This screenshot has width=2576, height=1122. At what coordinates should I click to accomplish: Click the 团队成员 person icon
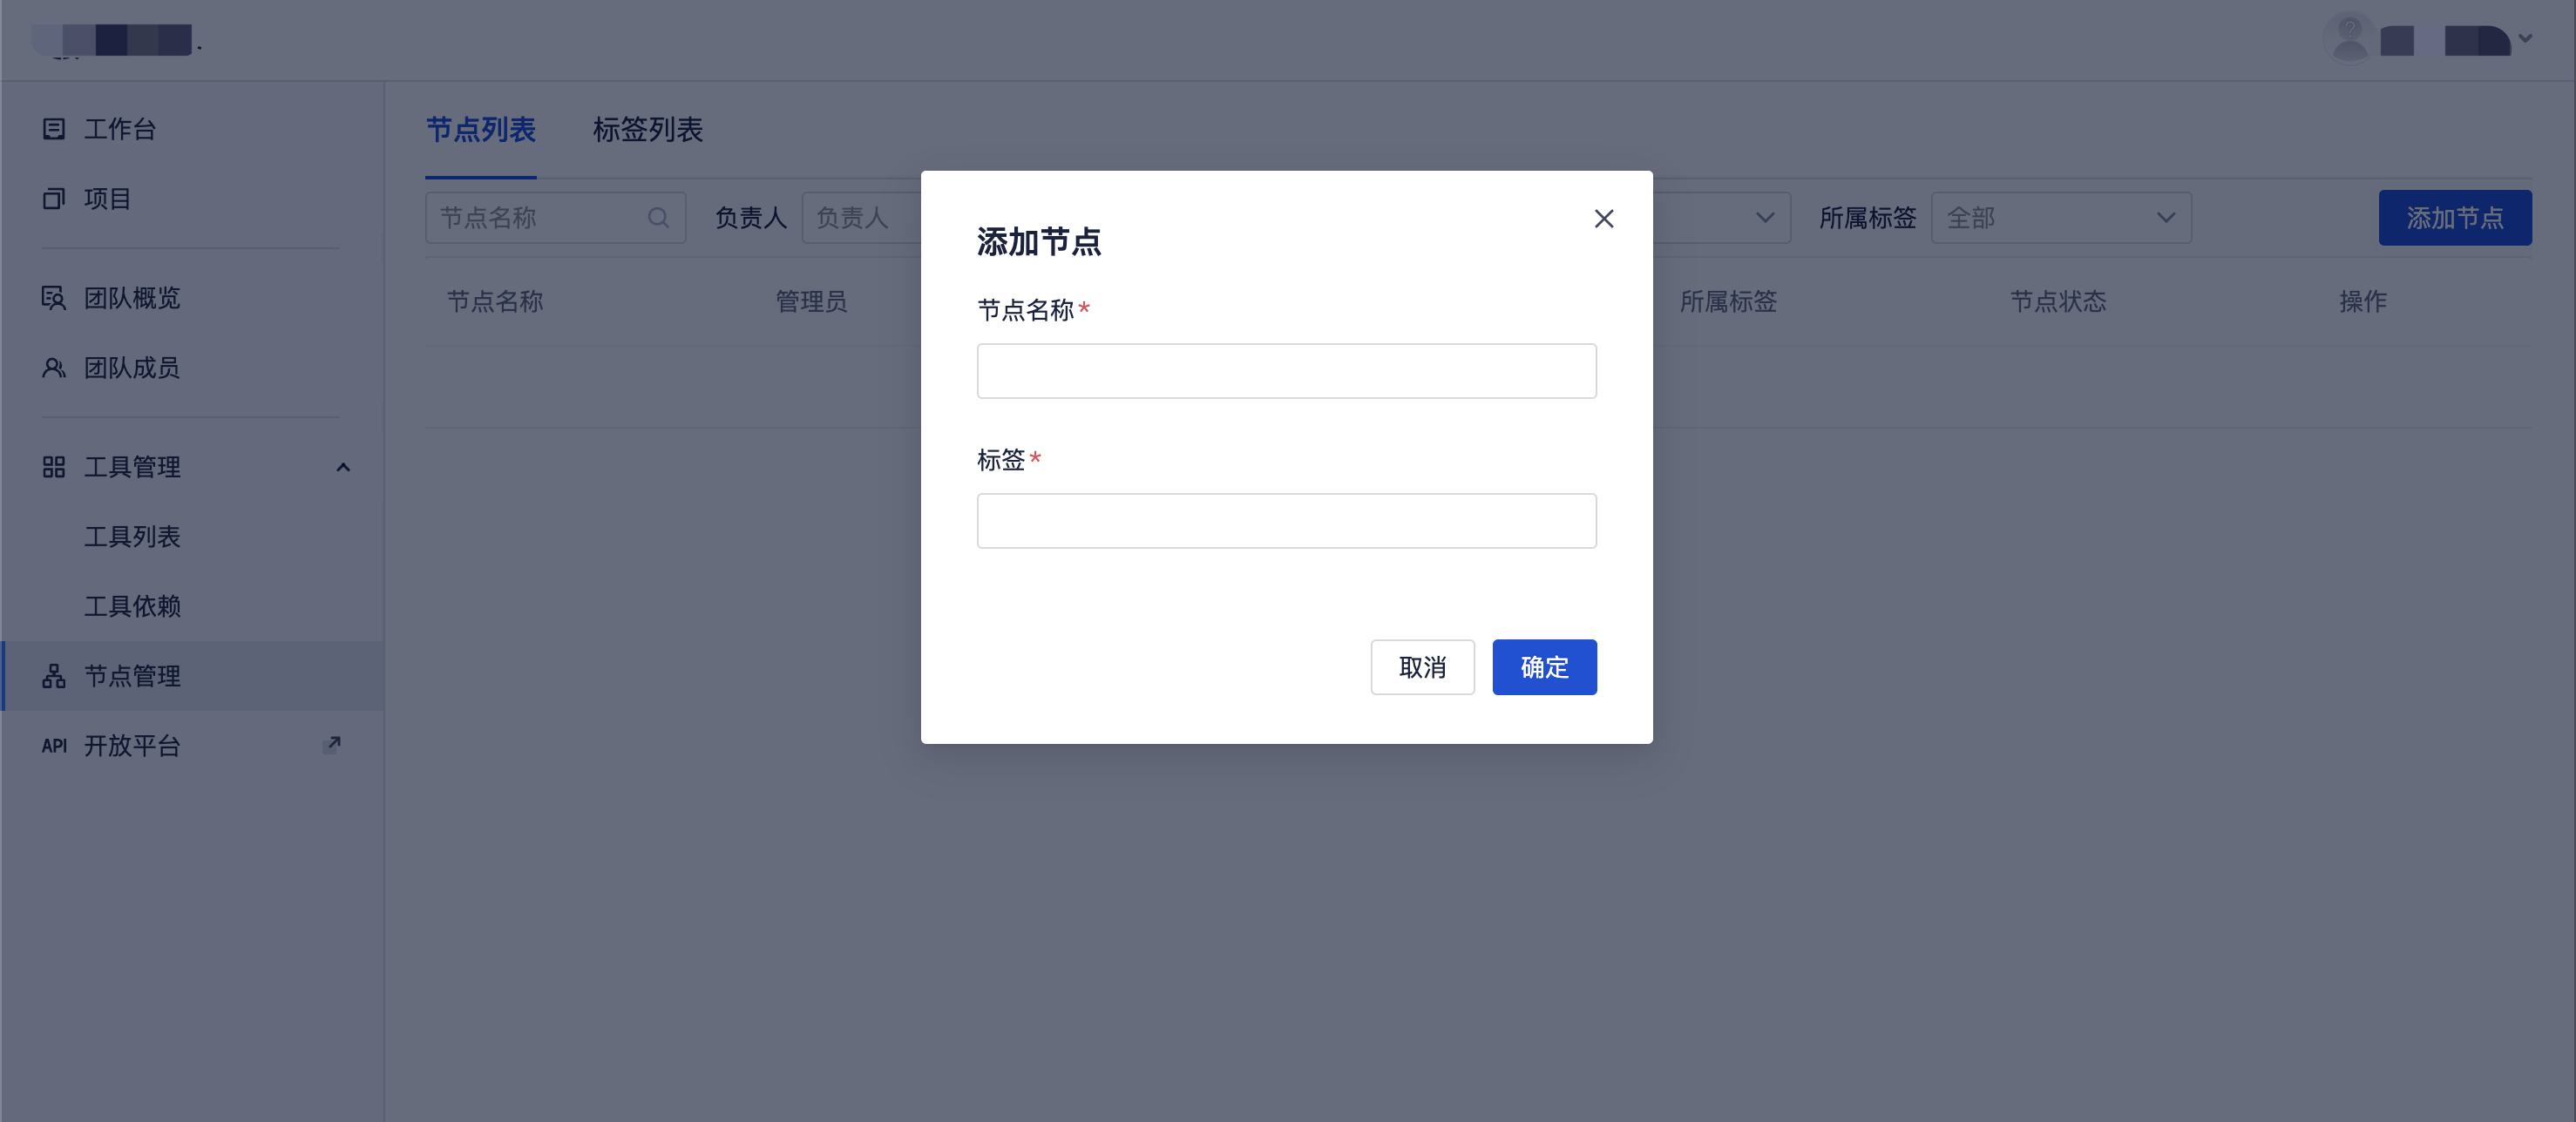pos(54,368)
